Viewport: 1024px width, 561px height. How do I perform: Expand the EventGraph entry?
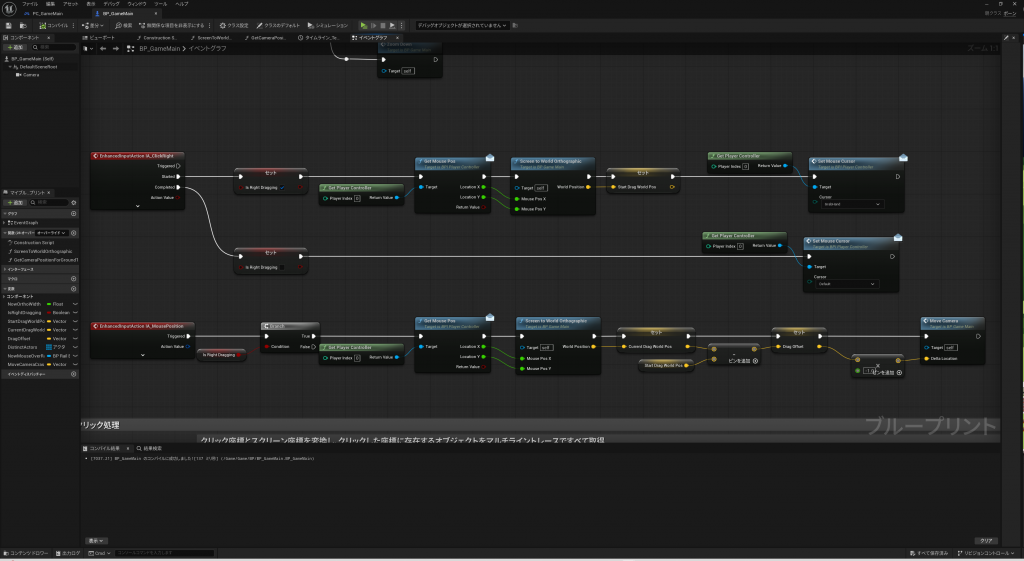coord(5,223)
